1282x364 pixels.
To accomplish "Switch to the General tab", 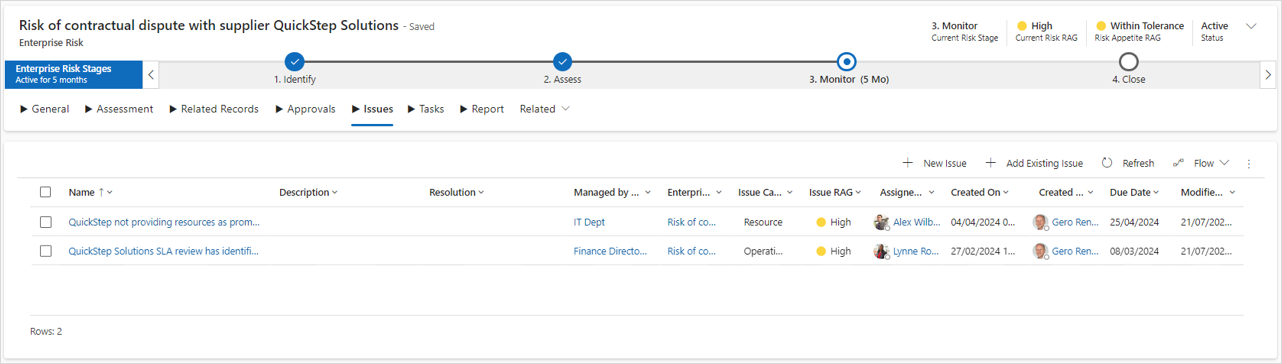I will click(x=45, y=109).
